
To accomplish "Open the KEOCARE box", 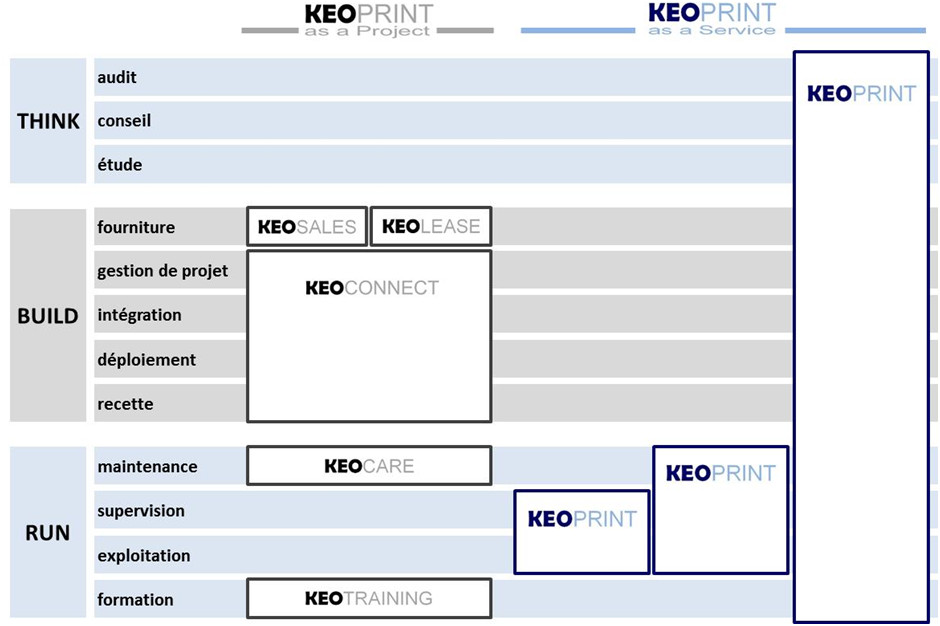I will coord(369,465).
